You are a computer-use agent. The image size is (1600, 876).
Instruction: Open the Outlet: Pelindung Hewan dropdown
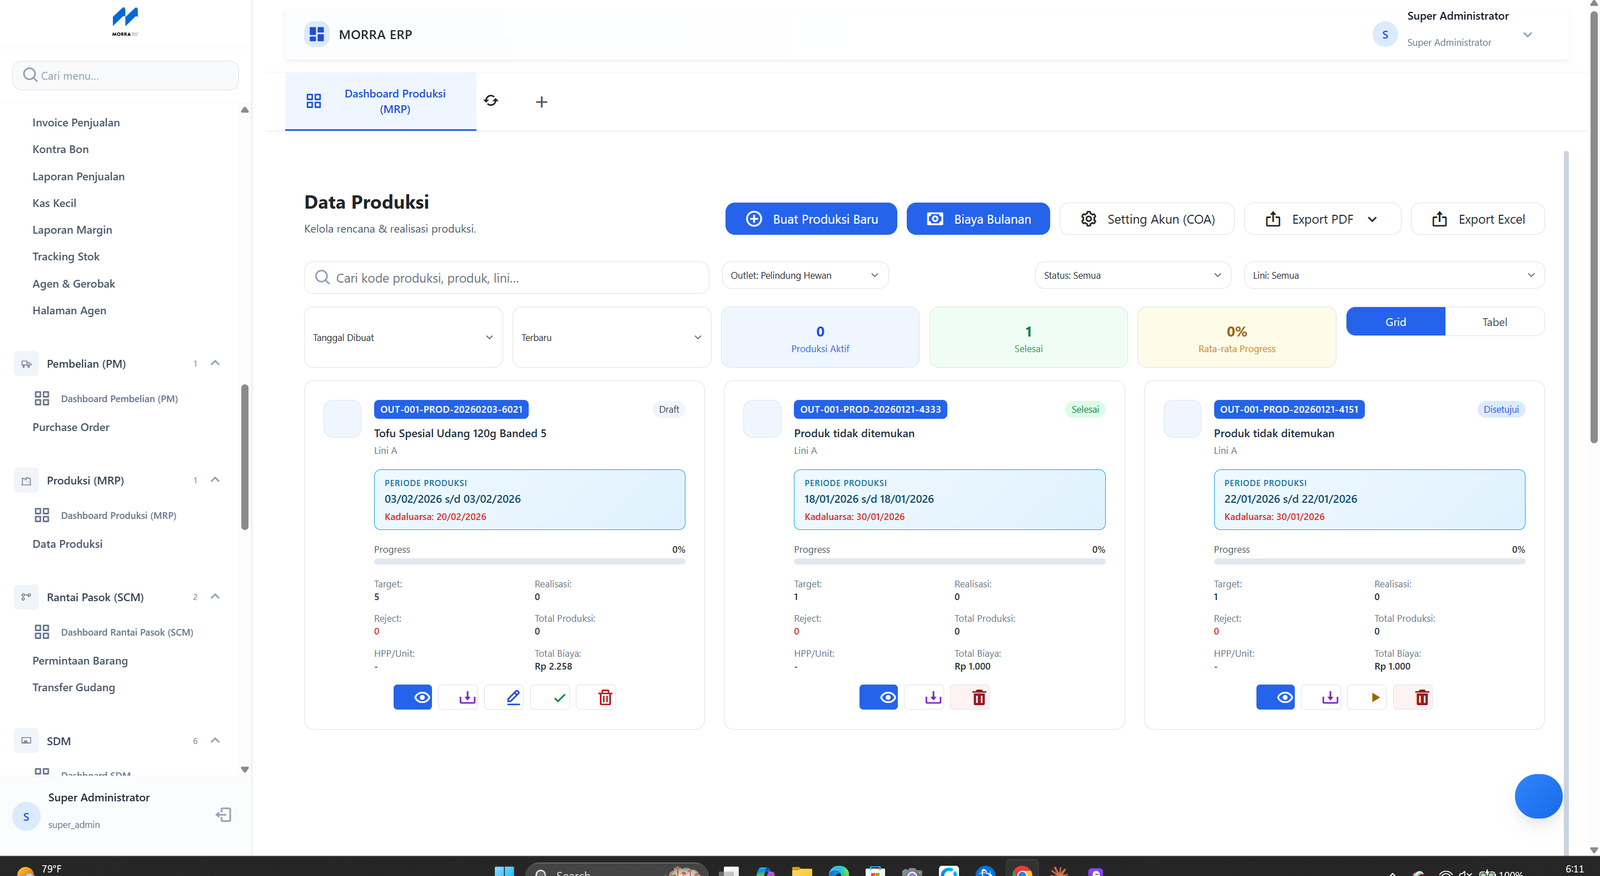point(805,275)
